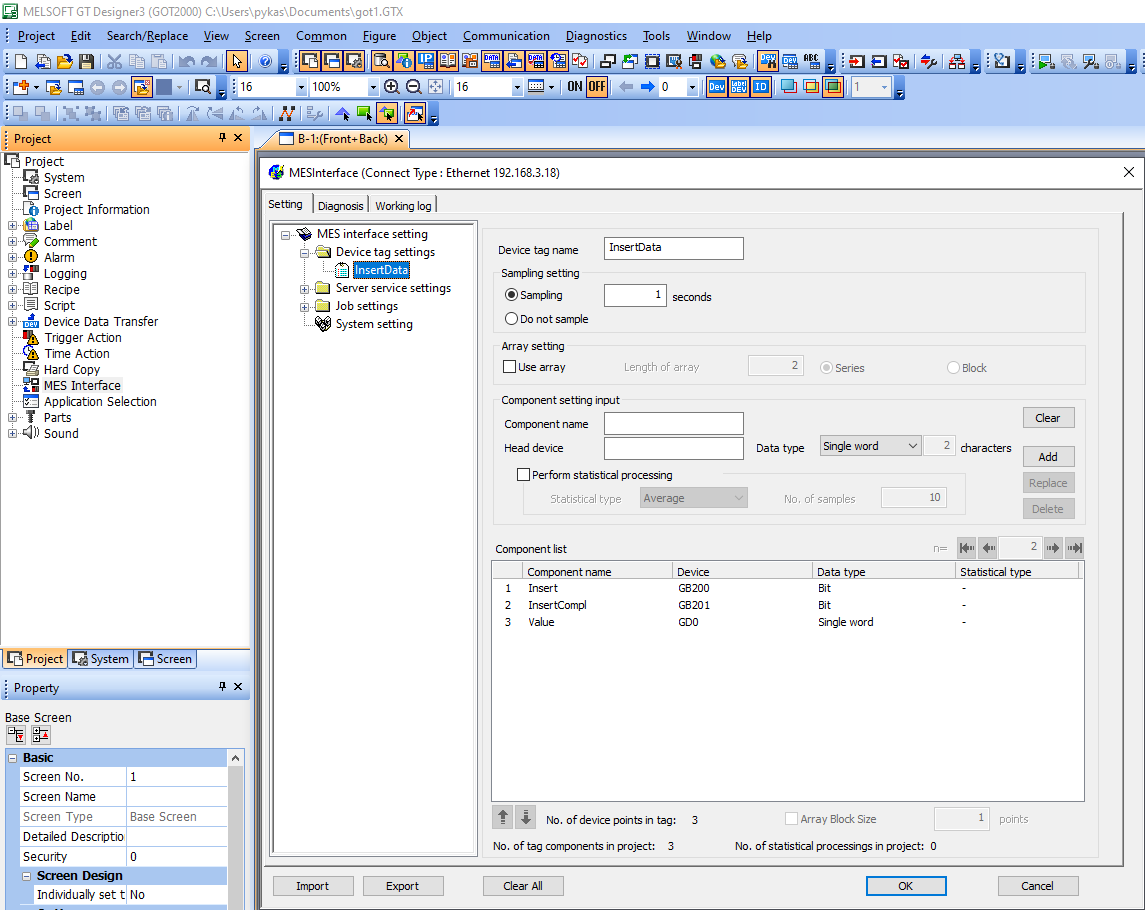Select the InsertCompl row in Component list
Viewport: 1145px width, 910px height.
coord(787,605)
